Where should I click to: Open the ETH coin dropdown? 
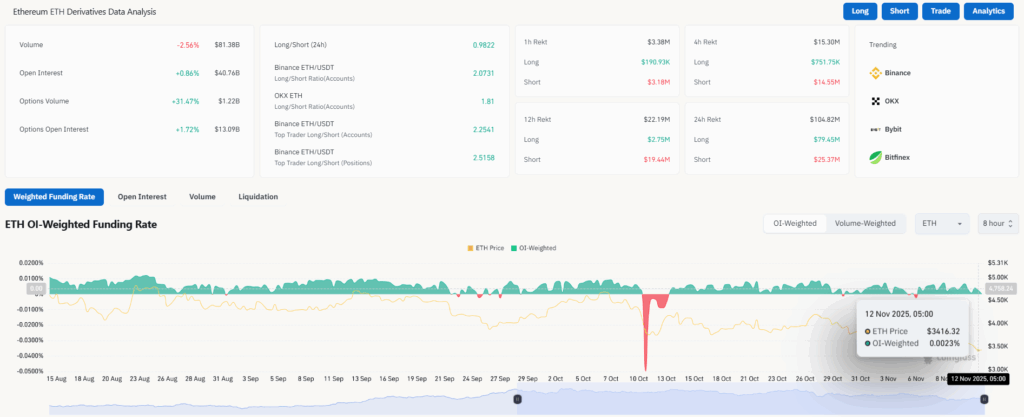(x=942, y=223)
